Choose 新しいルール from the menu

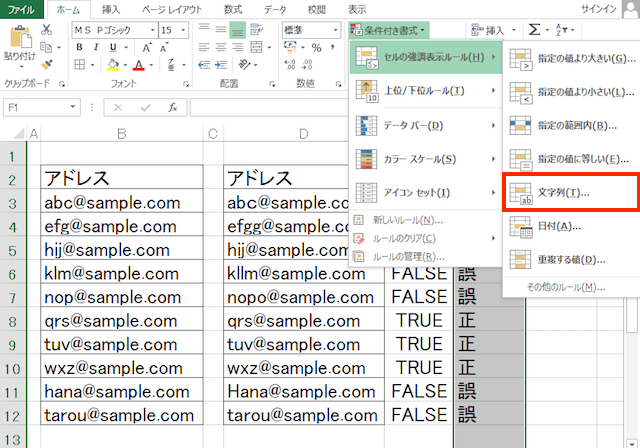(x=426, y=220)
